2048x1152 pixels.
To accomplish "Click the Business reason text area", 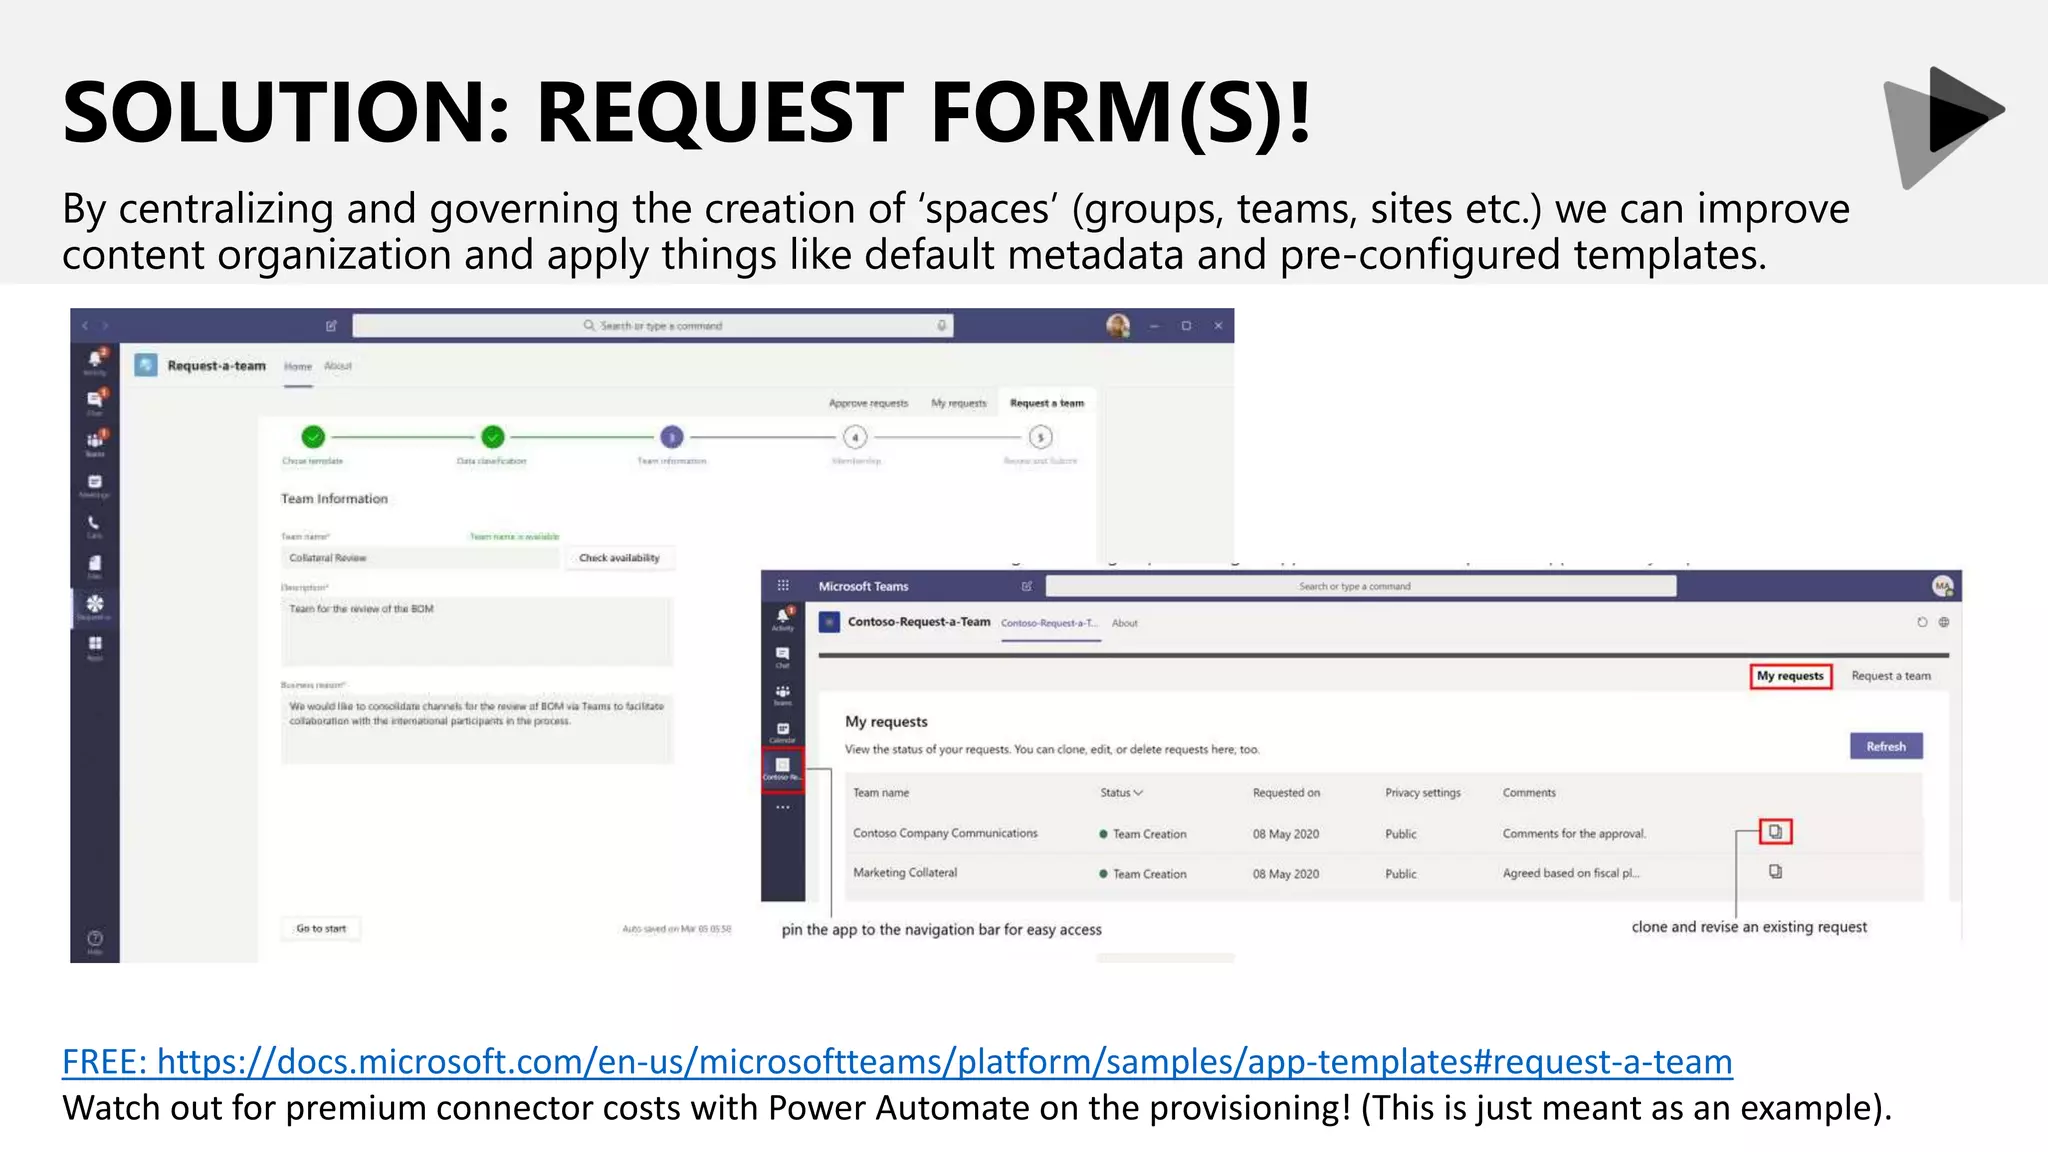I will click(x=477, y=729).
